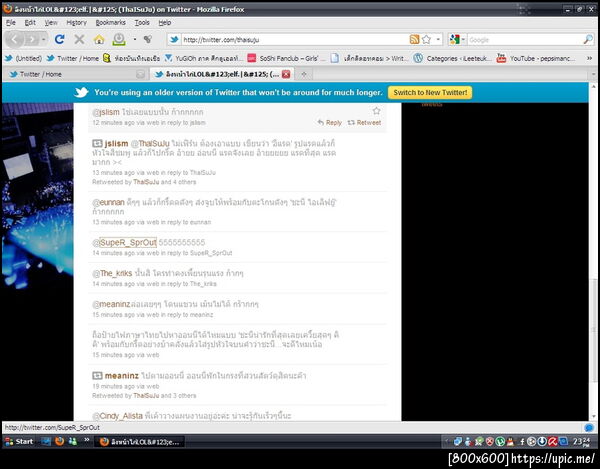Viewport: 600px width, 469px height.
Task: Open the Windows Start button
Action: coord(19,441)
